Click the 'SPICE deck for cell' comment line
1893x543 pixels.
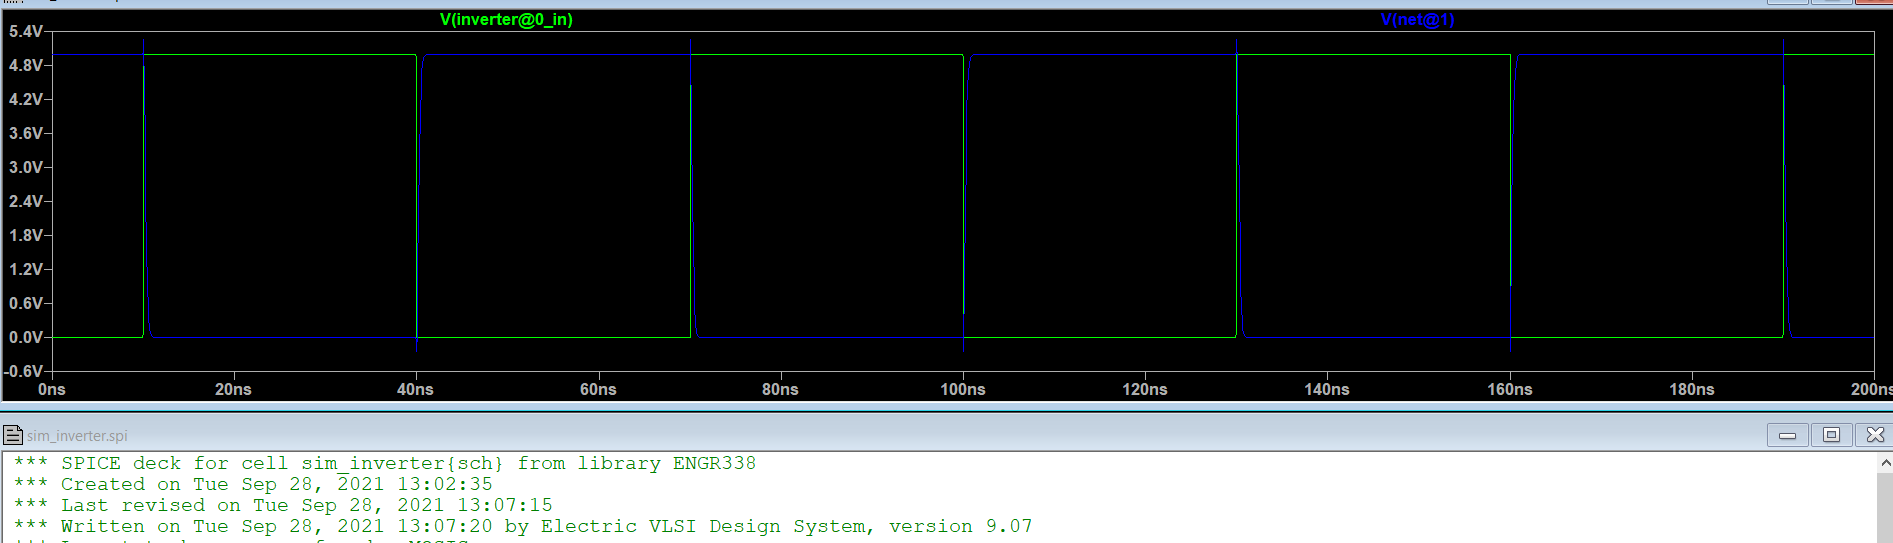408,463
